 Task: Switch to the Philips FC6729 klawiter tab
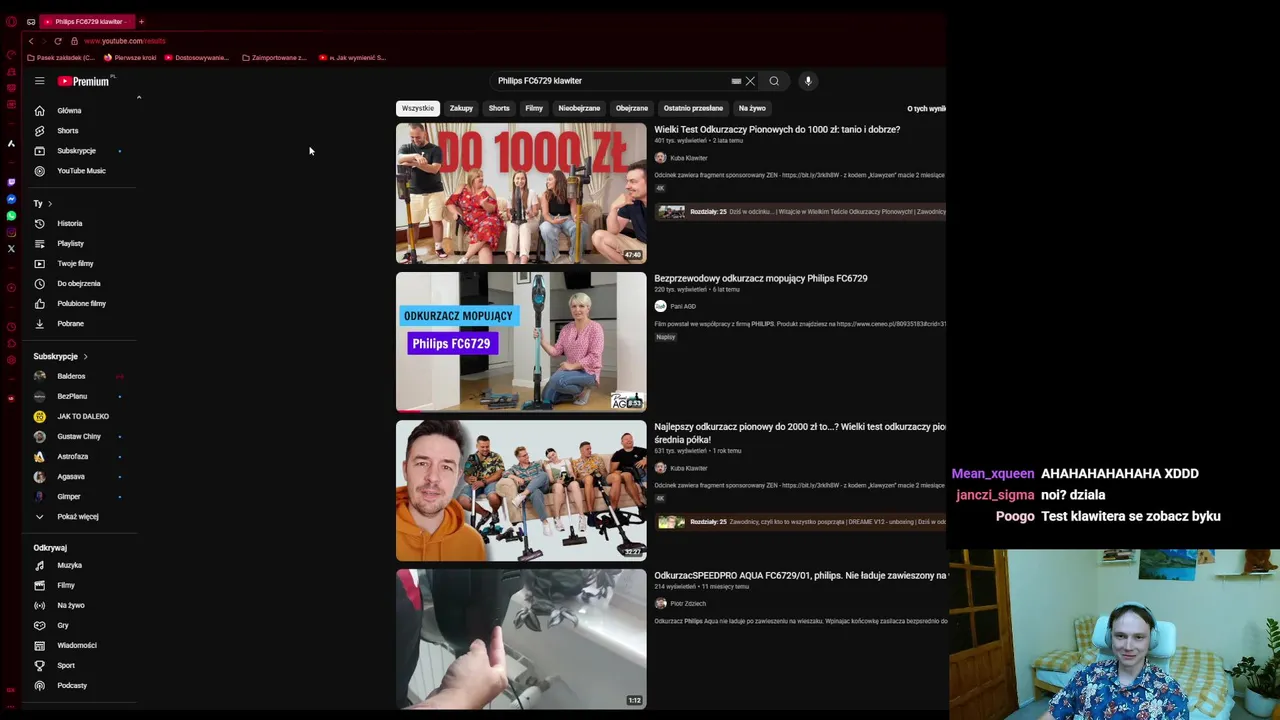88,21
